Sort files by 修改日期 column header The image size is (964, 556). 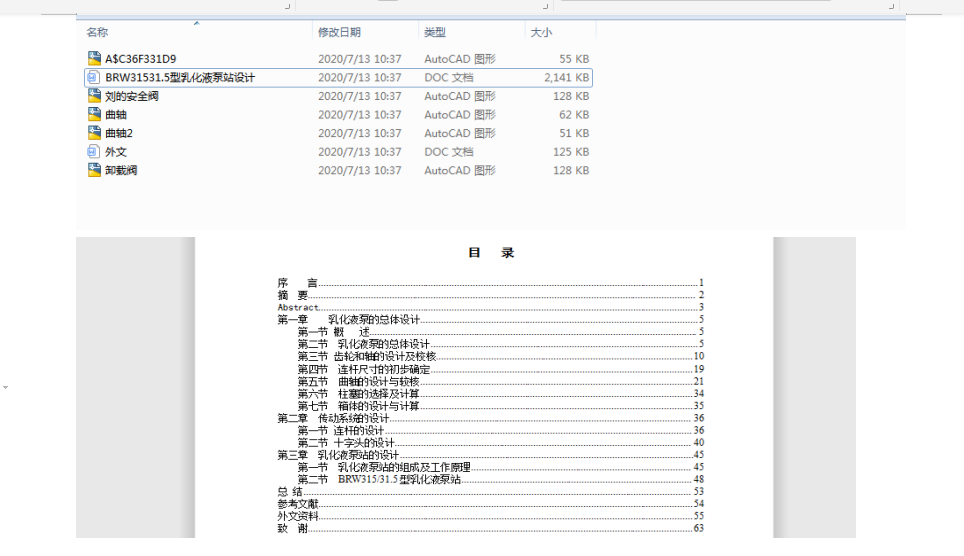339,32
